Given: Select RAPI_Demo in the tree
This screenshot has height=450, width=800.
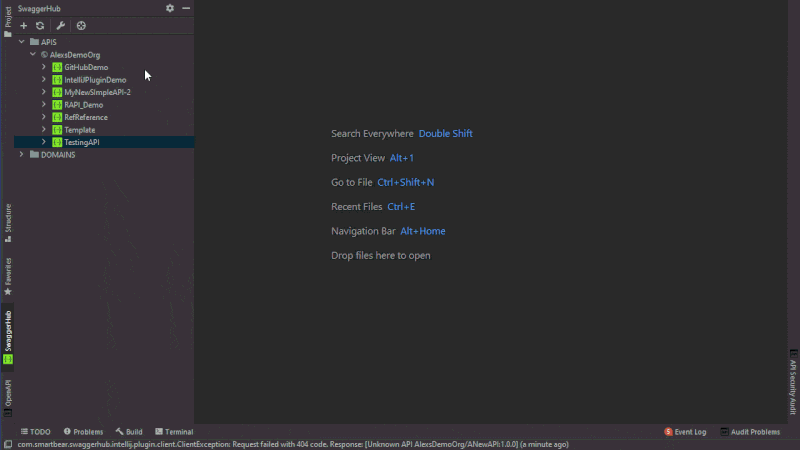Looking at the screenshot, I should 104,105.
